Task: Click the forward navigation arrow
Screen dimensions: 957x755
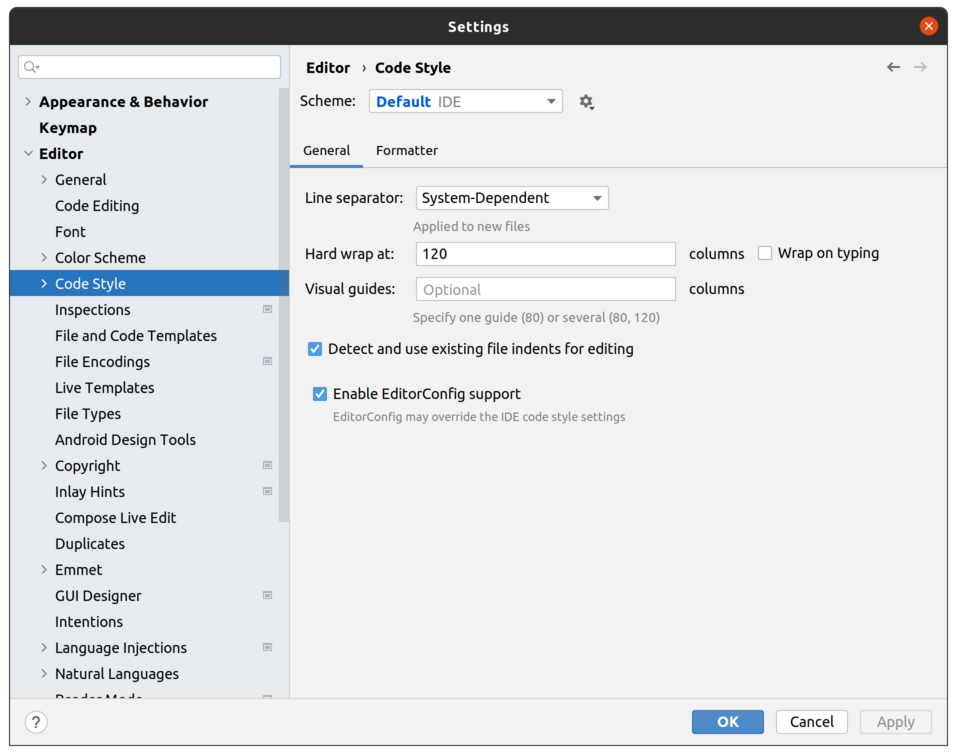Action: 919,67
